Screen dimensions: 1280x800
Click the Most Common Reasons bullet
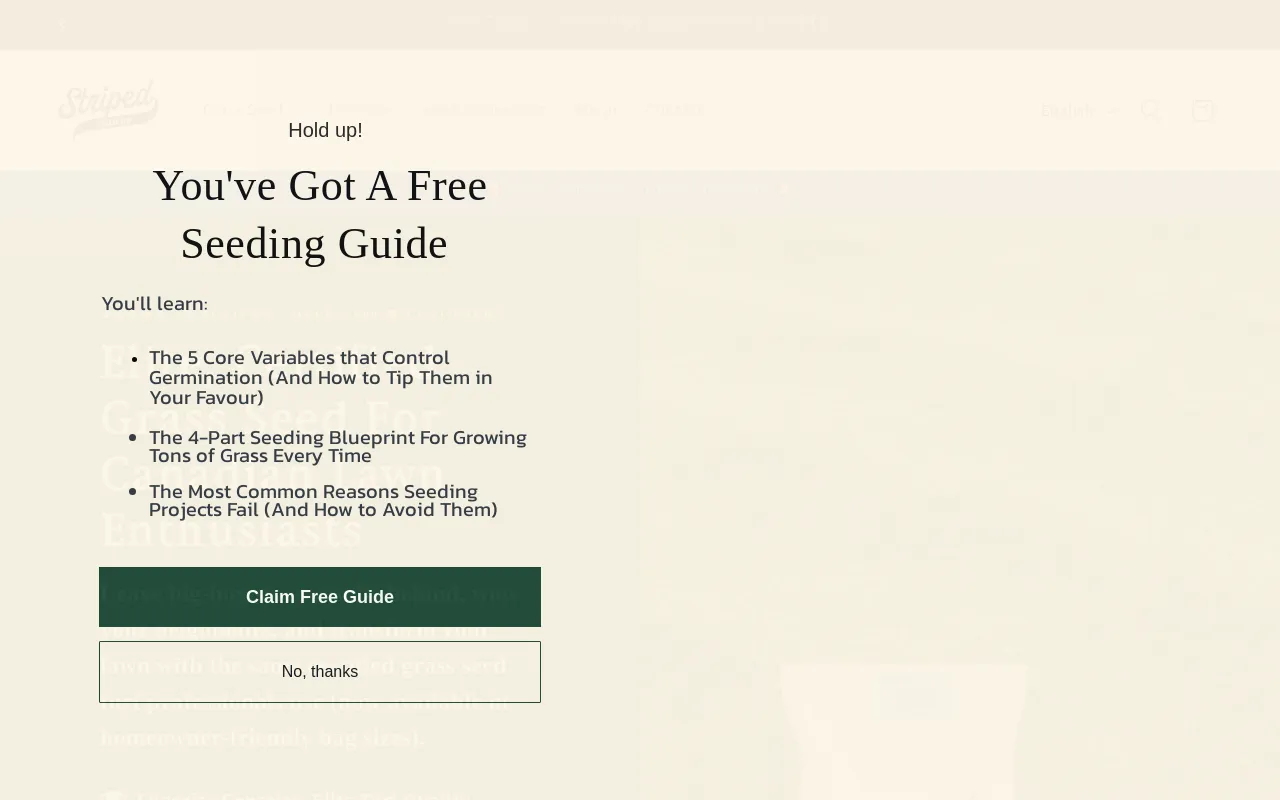click(x=323, y=500)
